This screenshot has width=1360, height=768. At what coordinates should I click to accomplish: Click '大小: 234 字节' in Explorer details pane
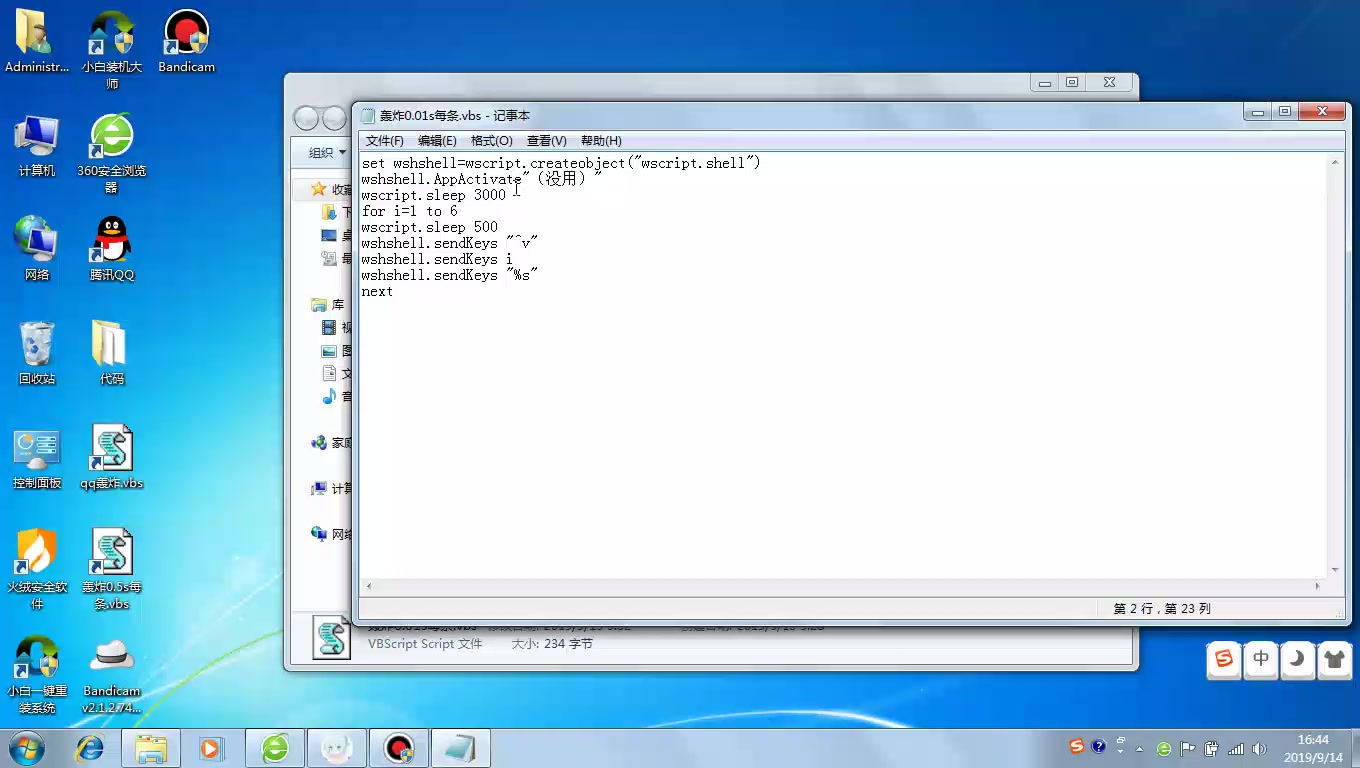(552, 644)
